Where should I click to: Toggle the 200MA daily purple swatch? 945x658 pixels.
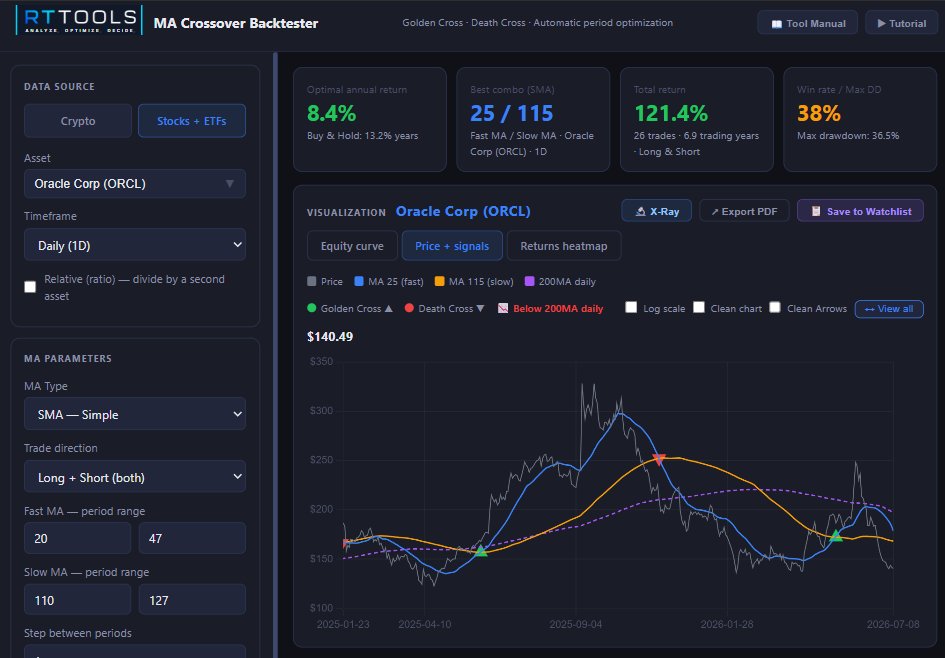(529, 281)
